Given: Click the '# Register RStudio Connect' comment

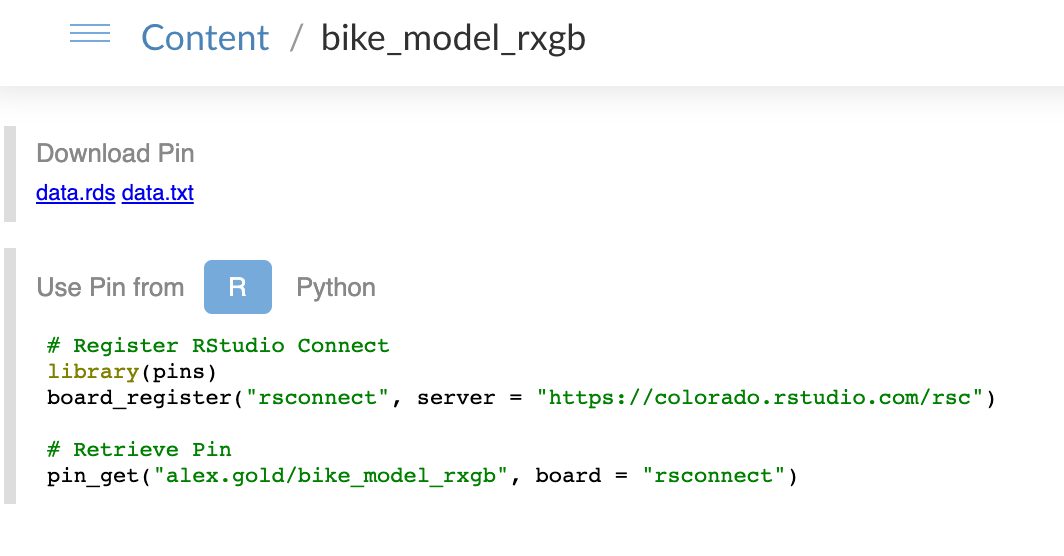Looking at the screenshot, I should (x=218, y=346).
